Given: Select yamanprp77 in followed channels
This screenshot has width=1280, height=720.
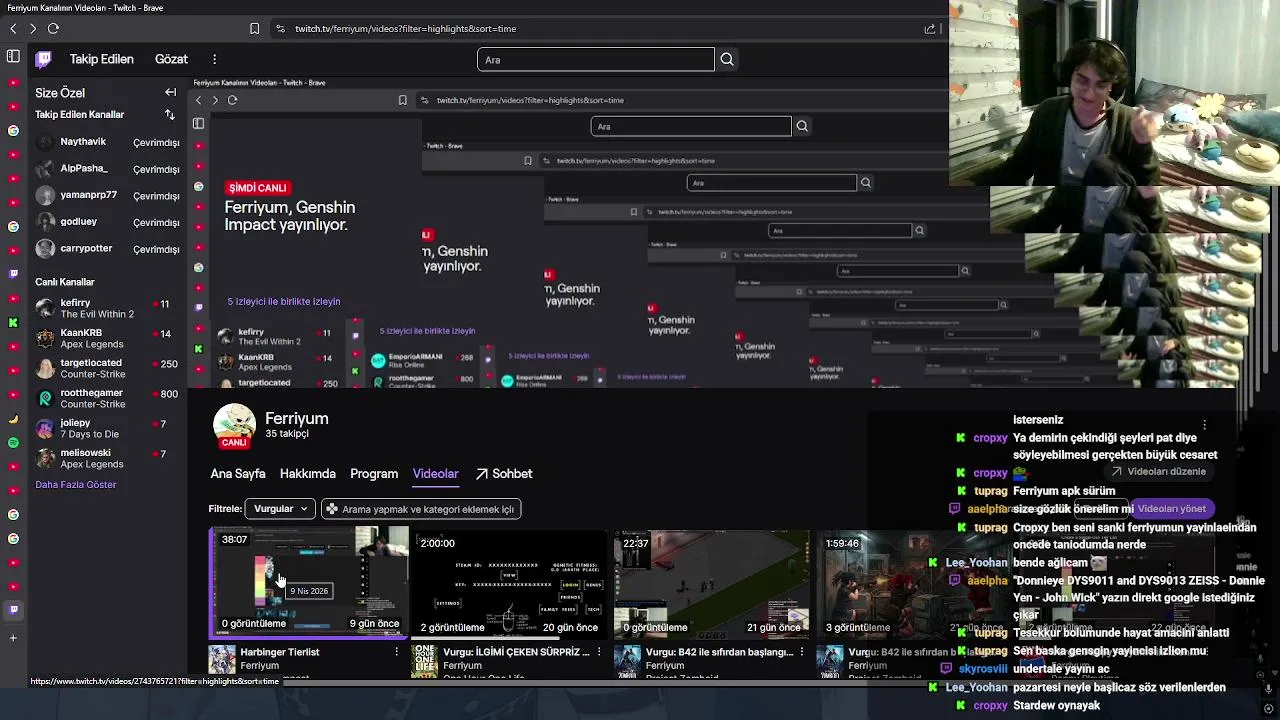Looking at the screenshot, I should [107, 195].
